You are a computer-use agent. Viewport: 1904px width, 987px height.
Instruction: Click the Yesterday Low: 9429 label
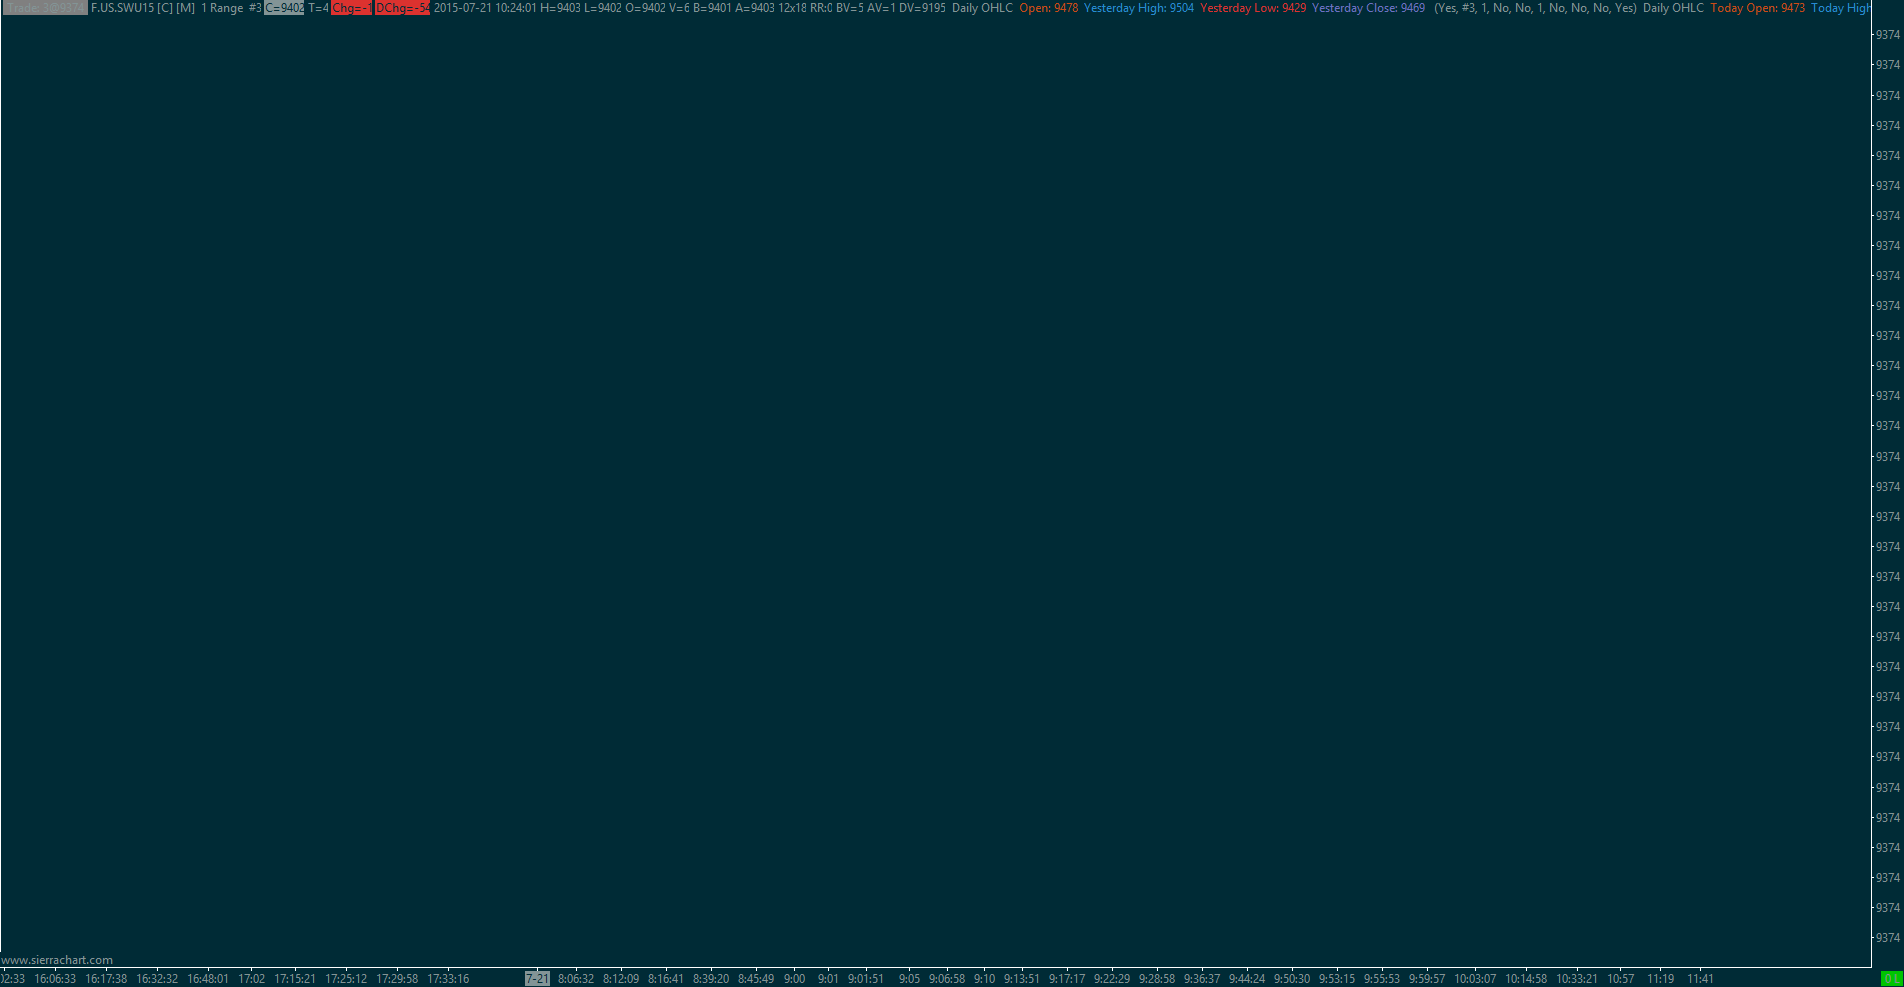point(1253,8)
